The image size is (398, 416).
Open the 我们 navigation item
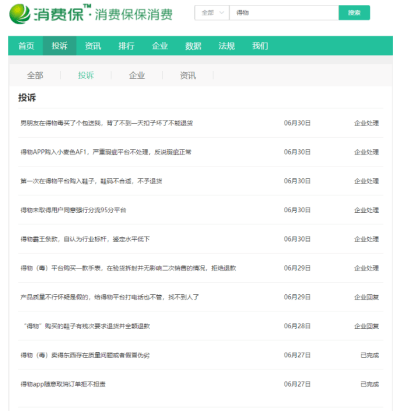click(260, 46)
